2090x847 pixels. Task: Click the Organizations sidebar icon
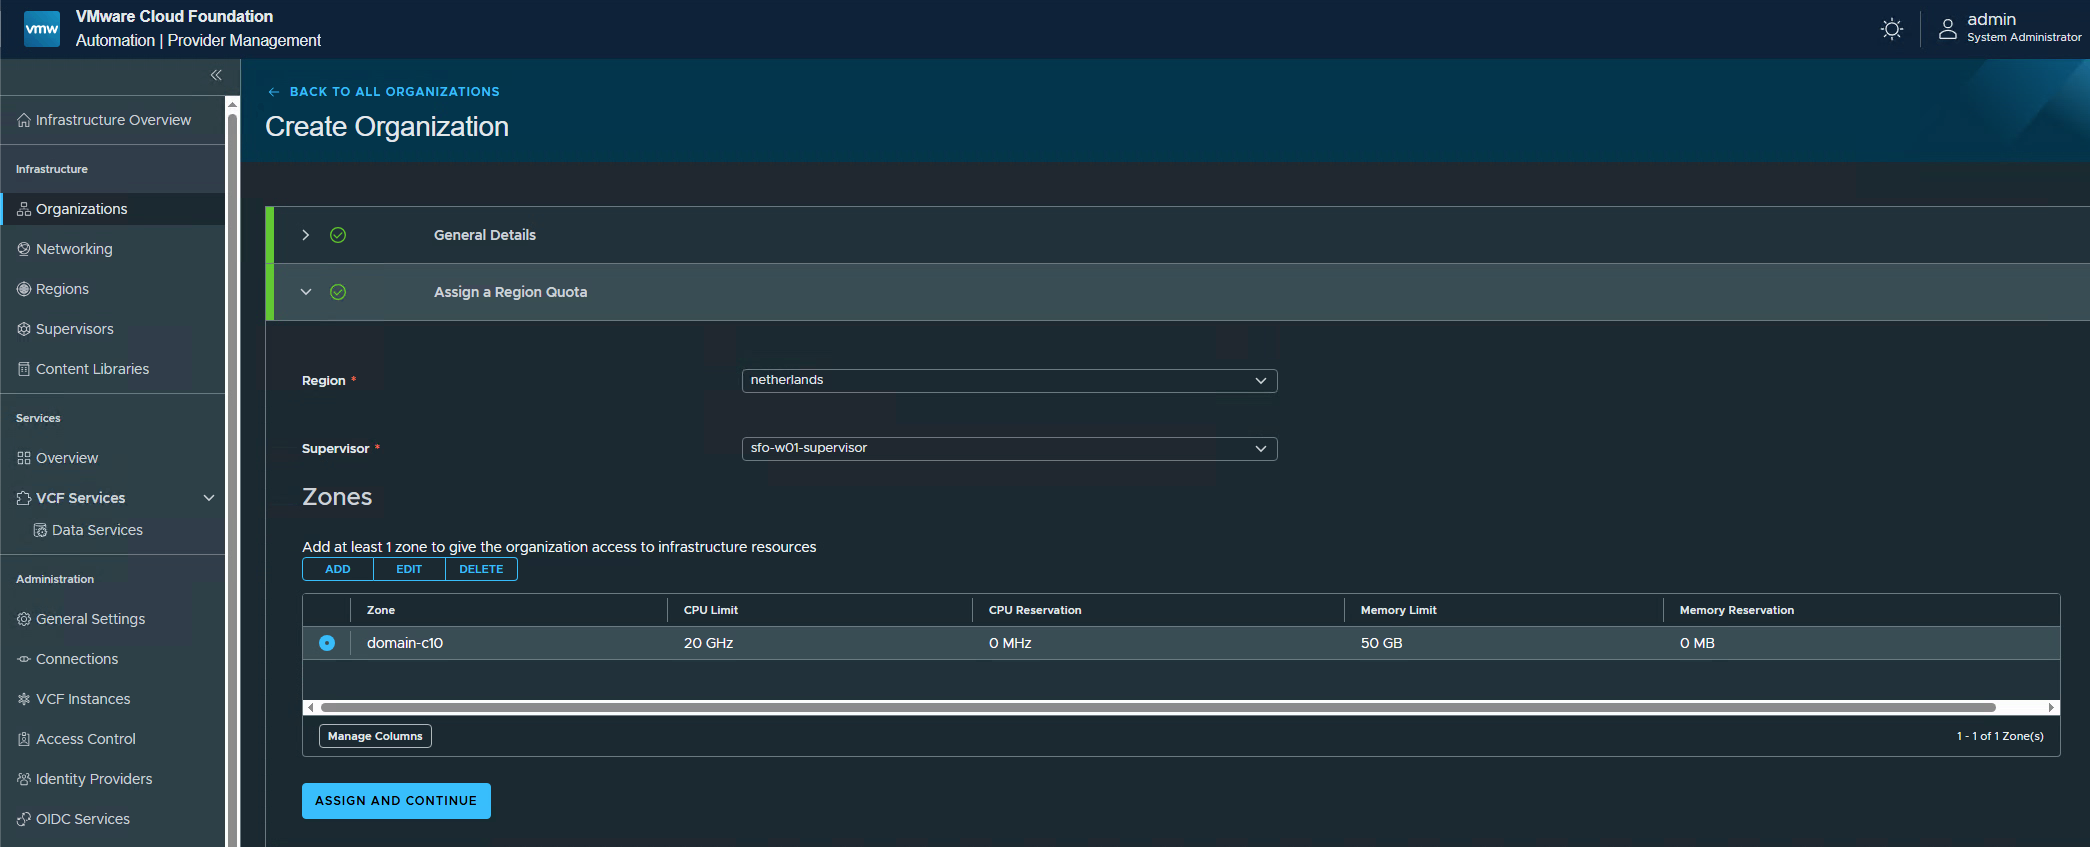[24, 209]
